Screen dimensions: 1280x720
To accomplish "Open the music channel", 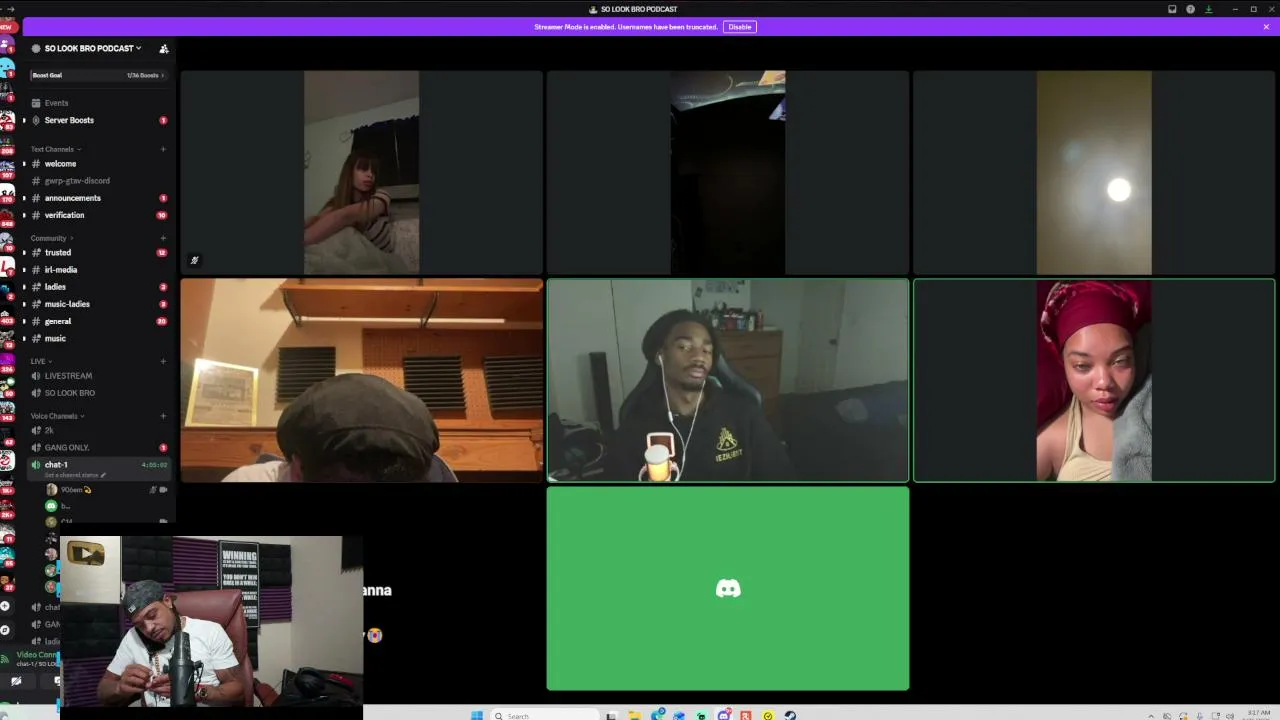I will pyautogui.click(x=98, y=338).
